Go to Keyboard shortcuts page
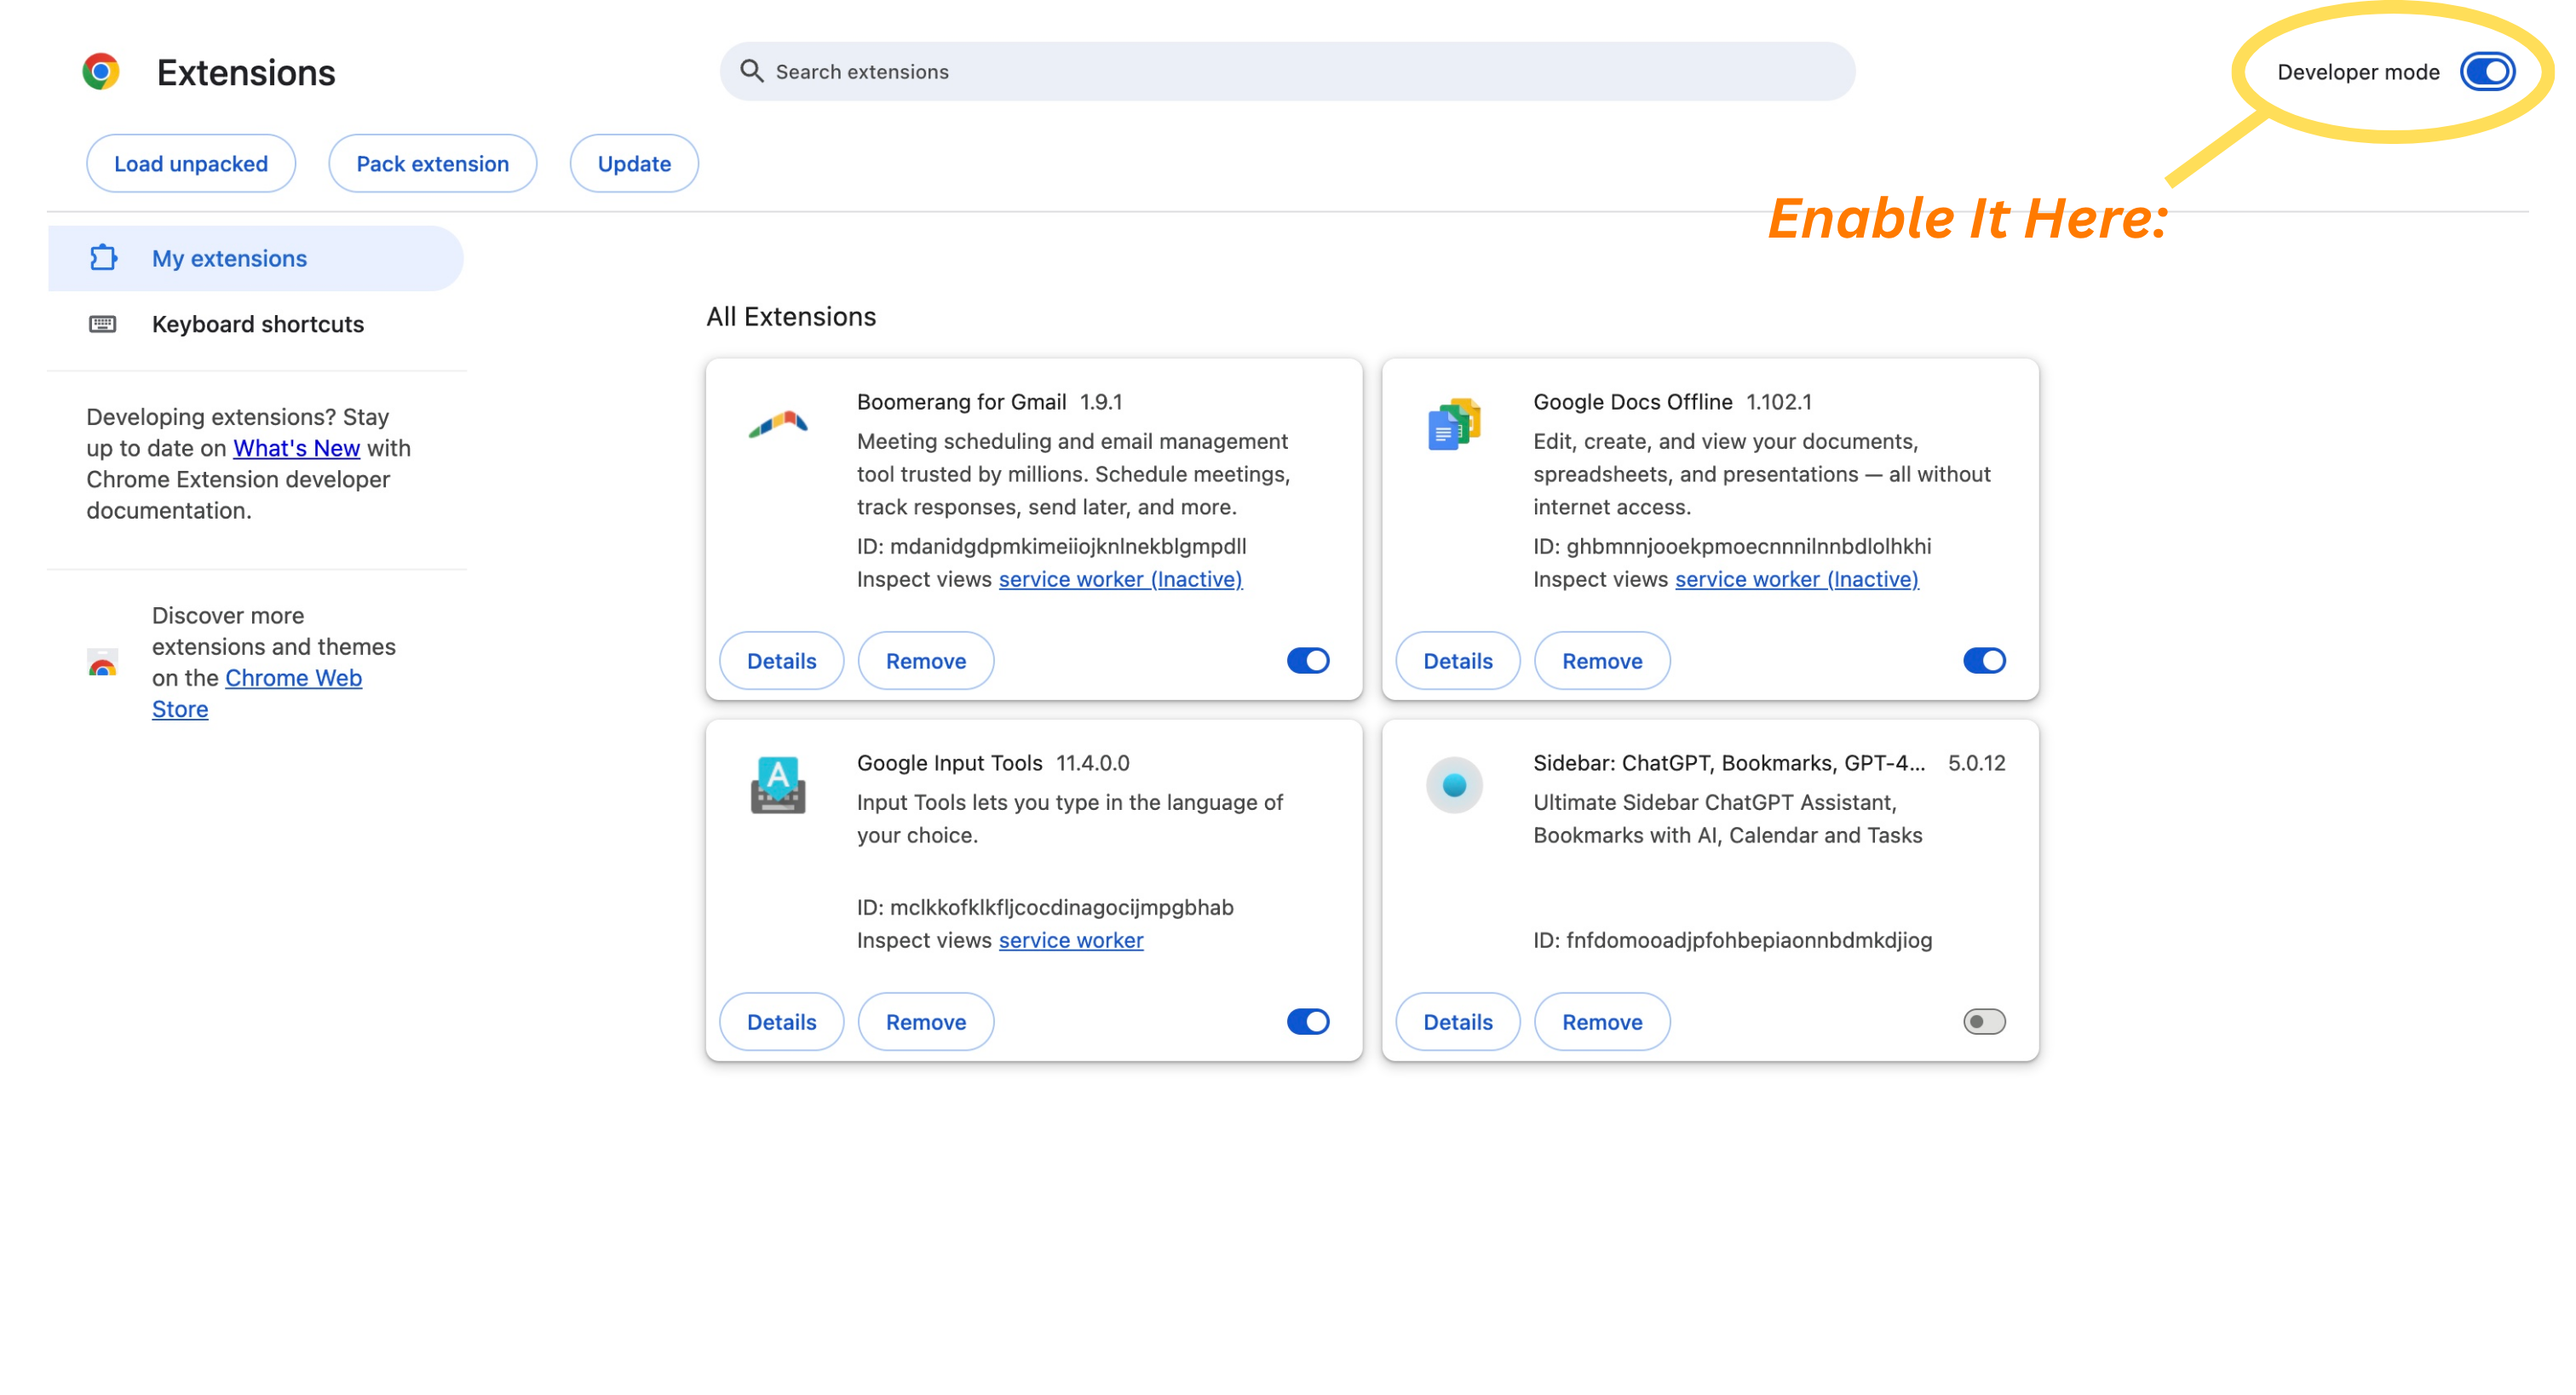This screenshot has width=2576, height=1395. [257, 324]
